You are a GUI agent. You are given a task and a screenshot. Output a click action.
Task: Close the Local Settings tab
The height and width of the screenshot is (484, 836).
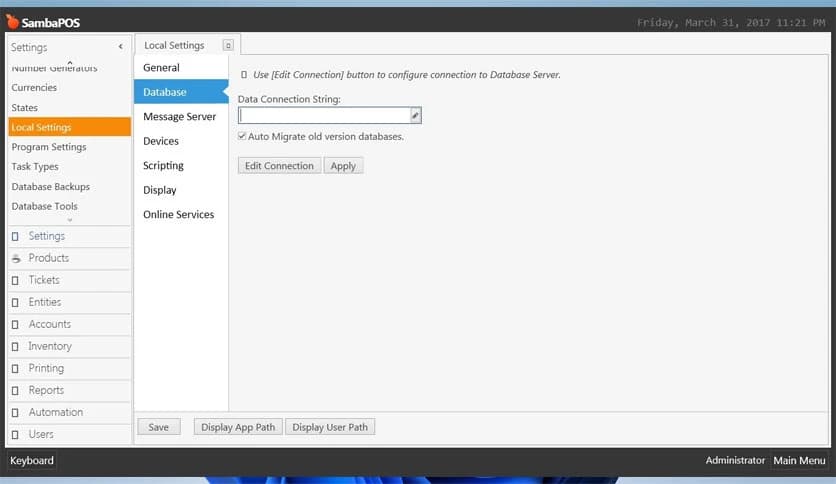point(228,45)
